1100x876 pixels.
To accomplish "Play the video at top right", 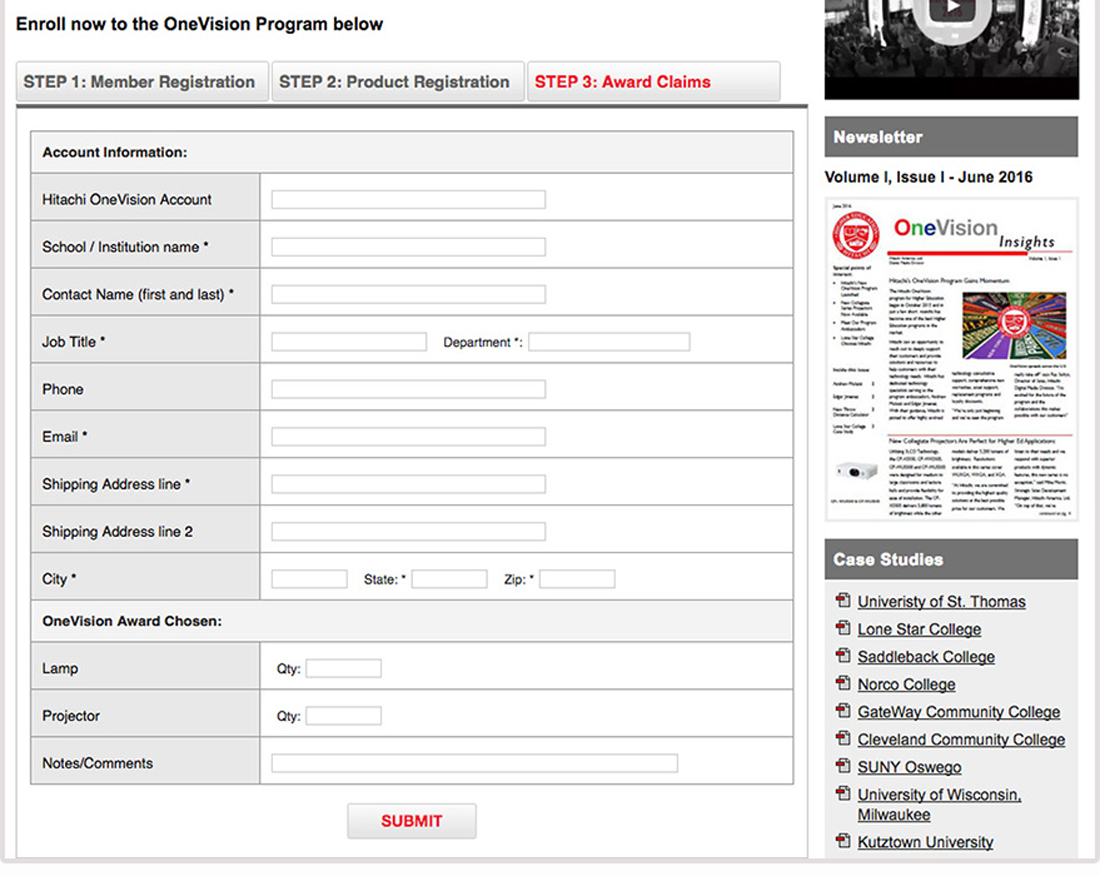I will coord(952,10).
